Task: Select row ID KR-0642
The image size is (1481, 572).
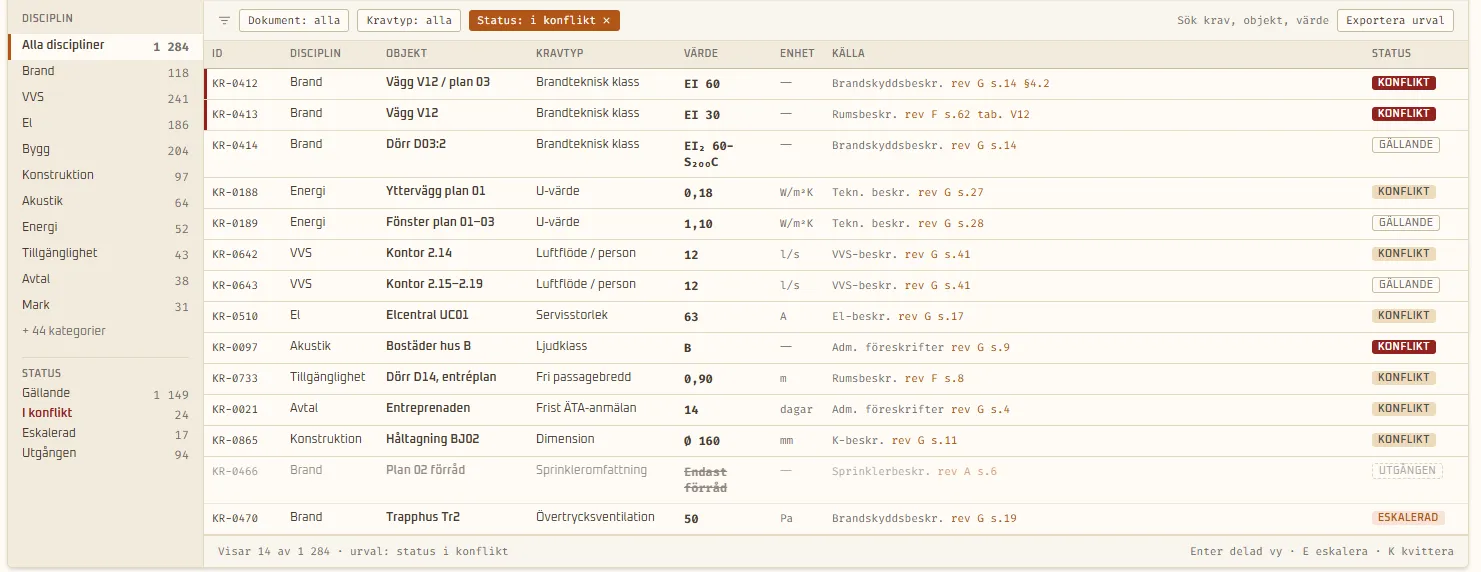Action: point(235,255)
